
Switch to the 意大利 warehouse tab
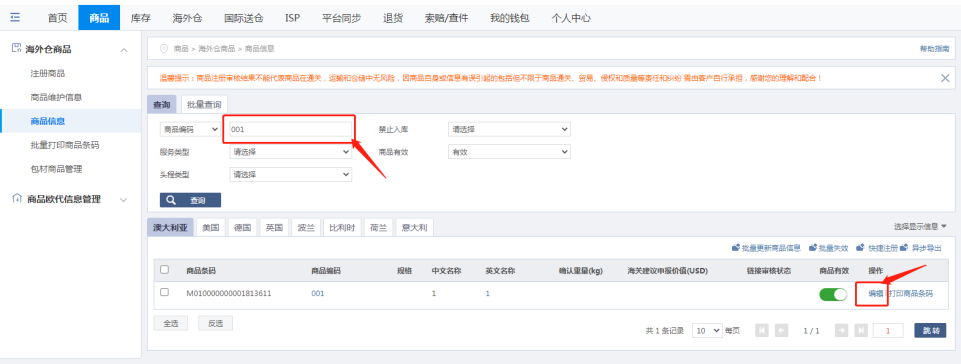415,227
